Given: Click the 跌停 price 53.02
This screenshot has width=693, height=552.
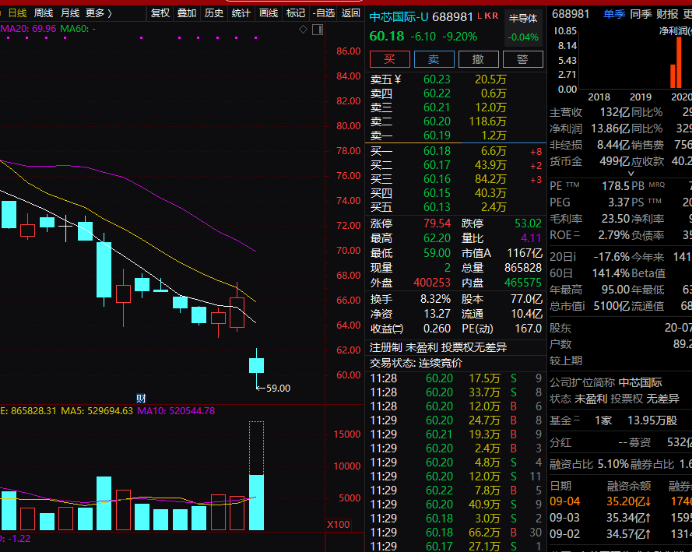Looking at the screenshot, I should (528, 223).
